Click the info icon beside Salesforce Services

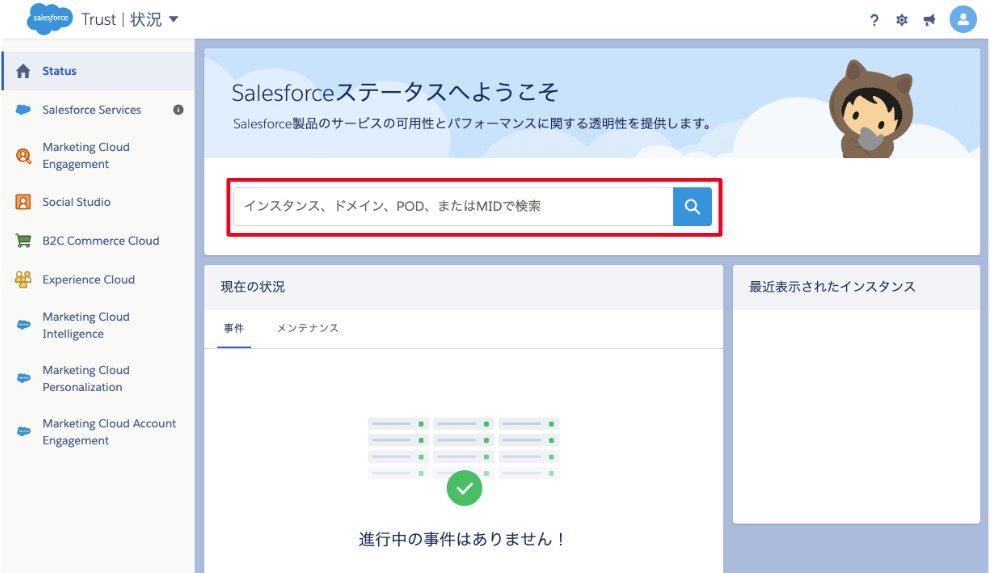click(178, 110)
